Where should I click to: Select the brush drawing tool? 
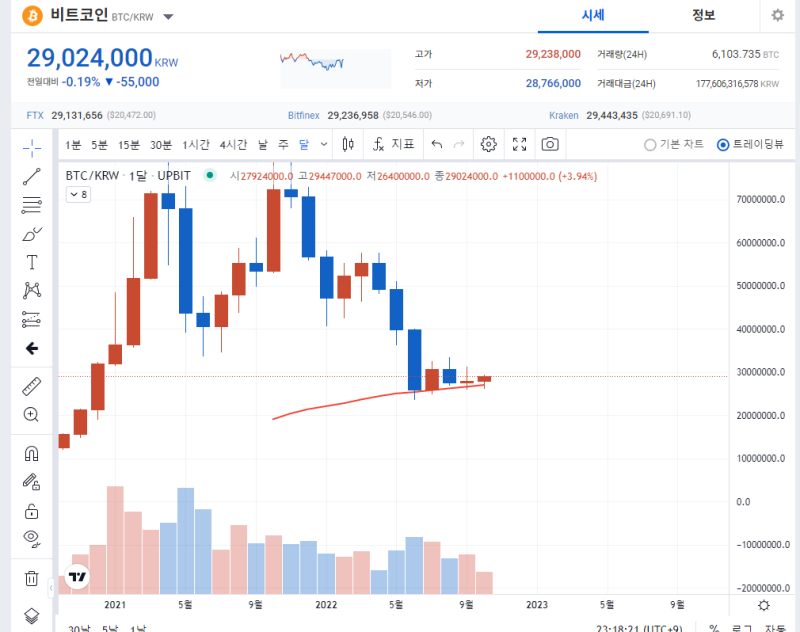(32, 234)
